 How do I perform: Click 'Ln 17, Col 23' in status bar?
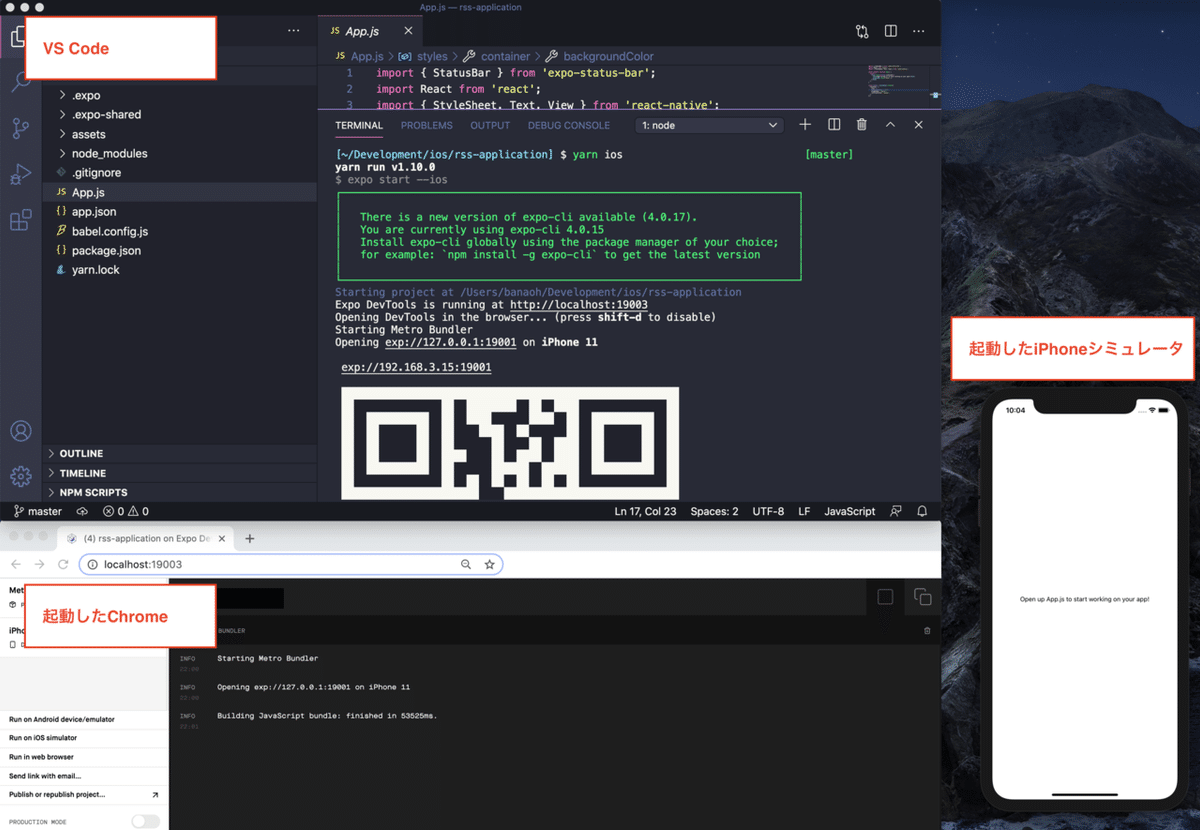pyautogui.click(x=645, y=511)
